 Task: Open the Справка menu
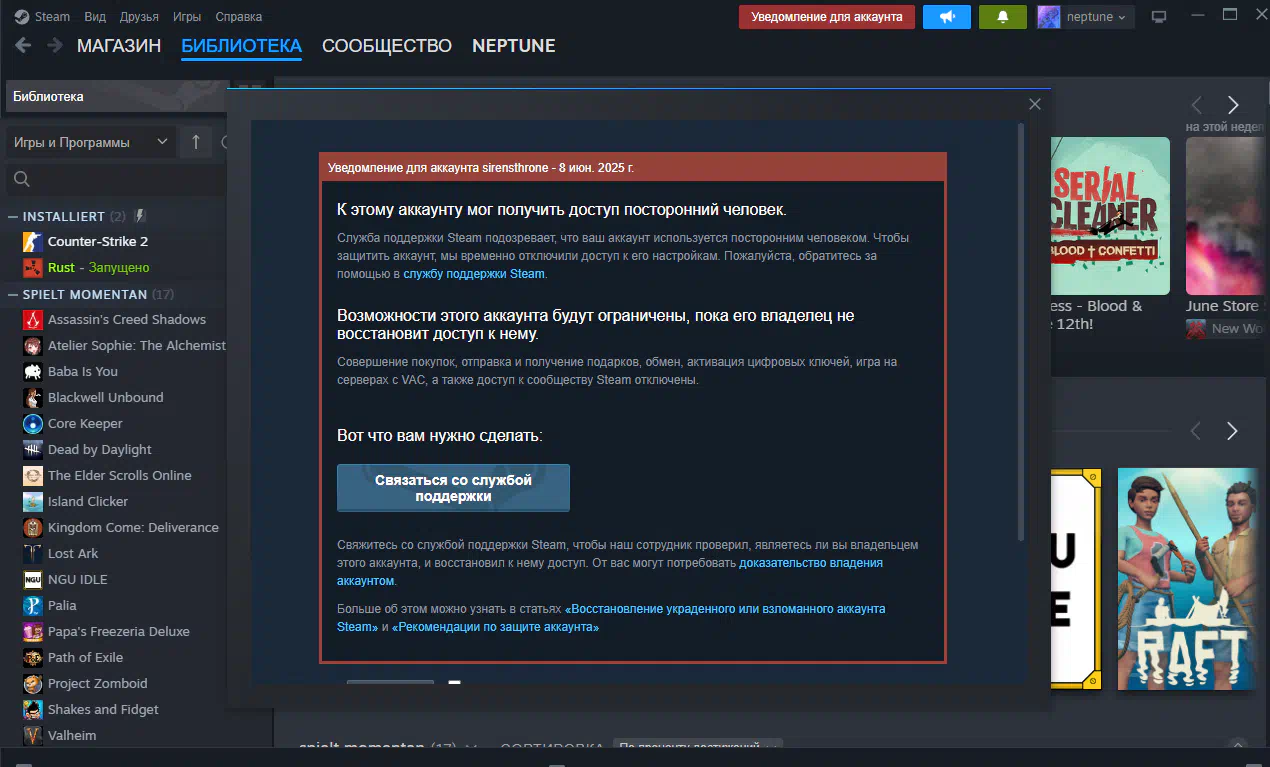[x=238, y=17]
